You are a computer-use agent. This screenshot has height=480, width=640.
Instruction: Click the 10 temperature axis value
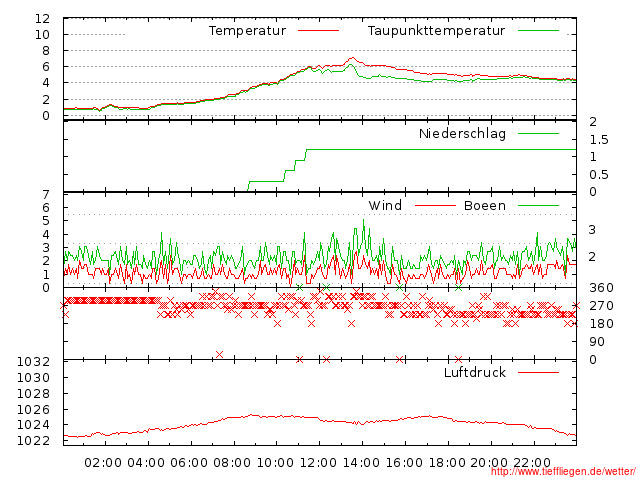(x=42, y=35)
